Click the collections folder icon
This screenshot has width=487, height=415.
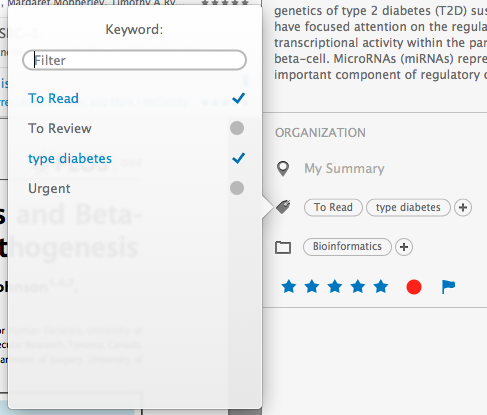coord(283,247)
